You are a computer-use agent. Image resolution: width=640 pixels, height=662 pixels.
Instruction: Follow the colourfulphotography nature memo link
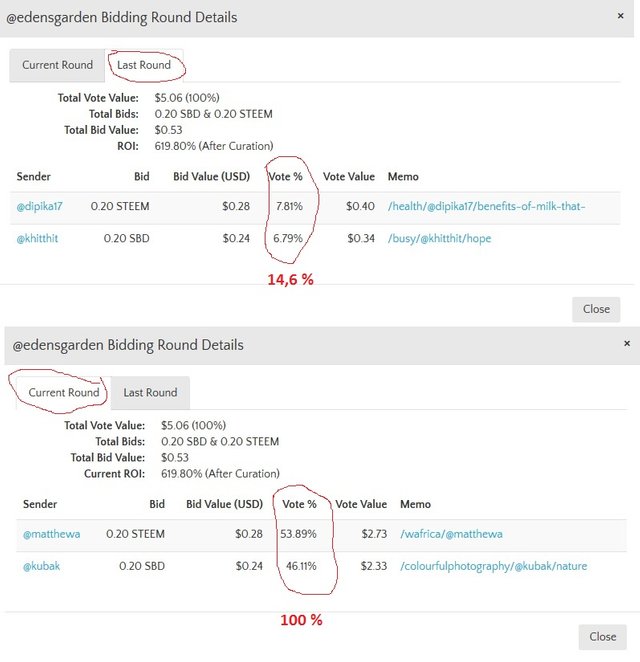click(x=494, y=566)
